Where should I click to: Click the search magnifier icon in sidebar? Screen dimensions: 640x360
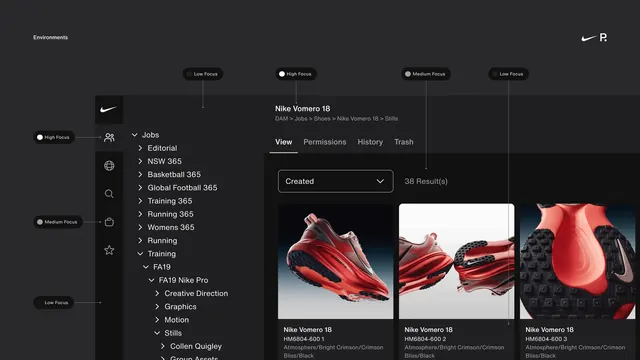109,193
